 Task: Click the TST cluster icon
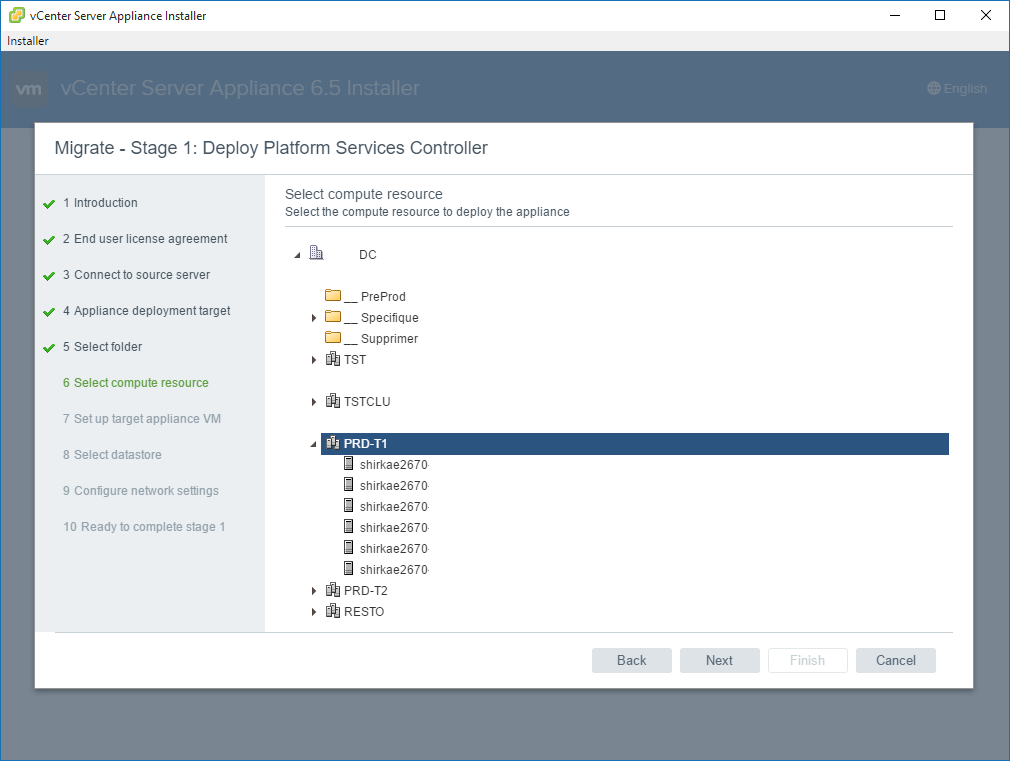pyautogui.click(x=333, y=359)
